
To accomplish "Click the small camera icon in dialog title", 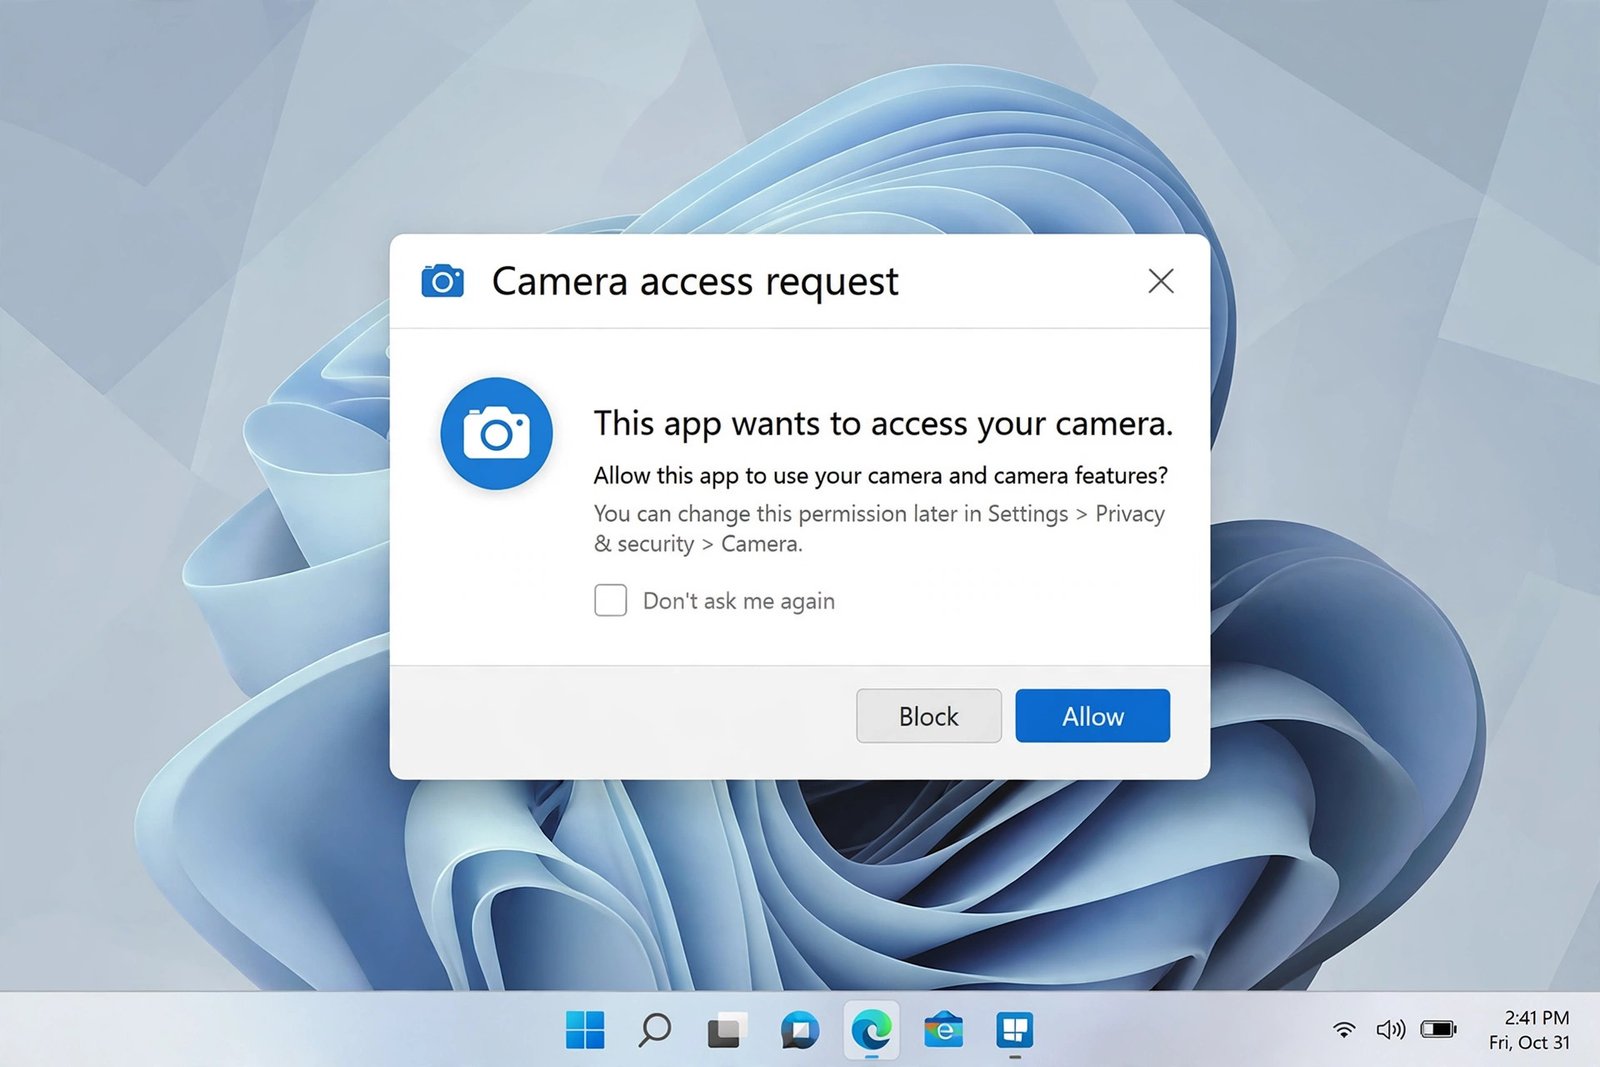I will tap(442, 281).
